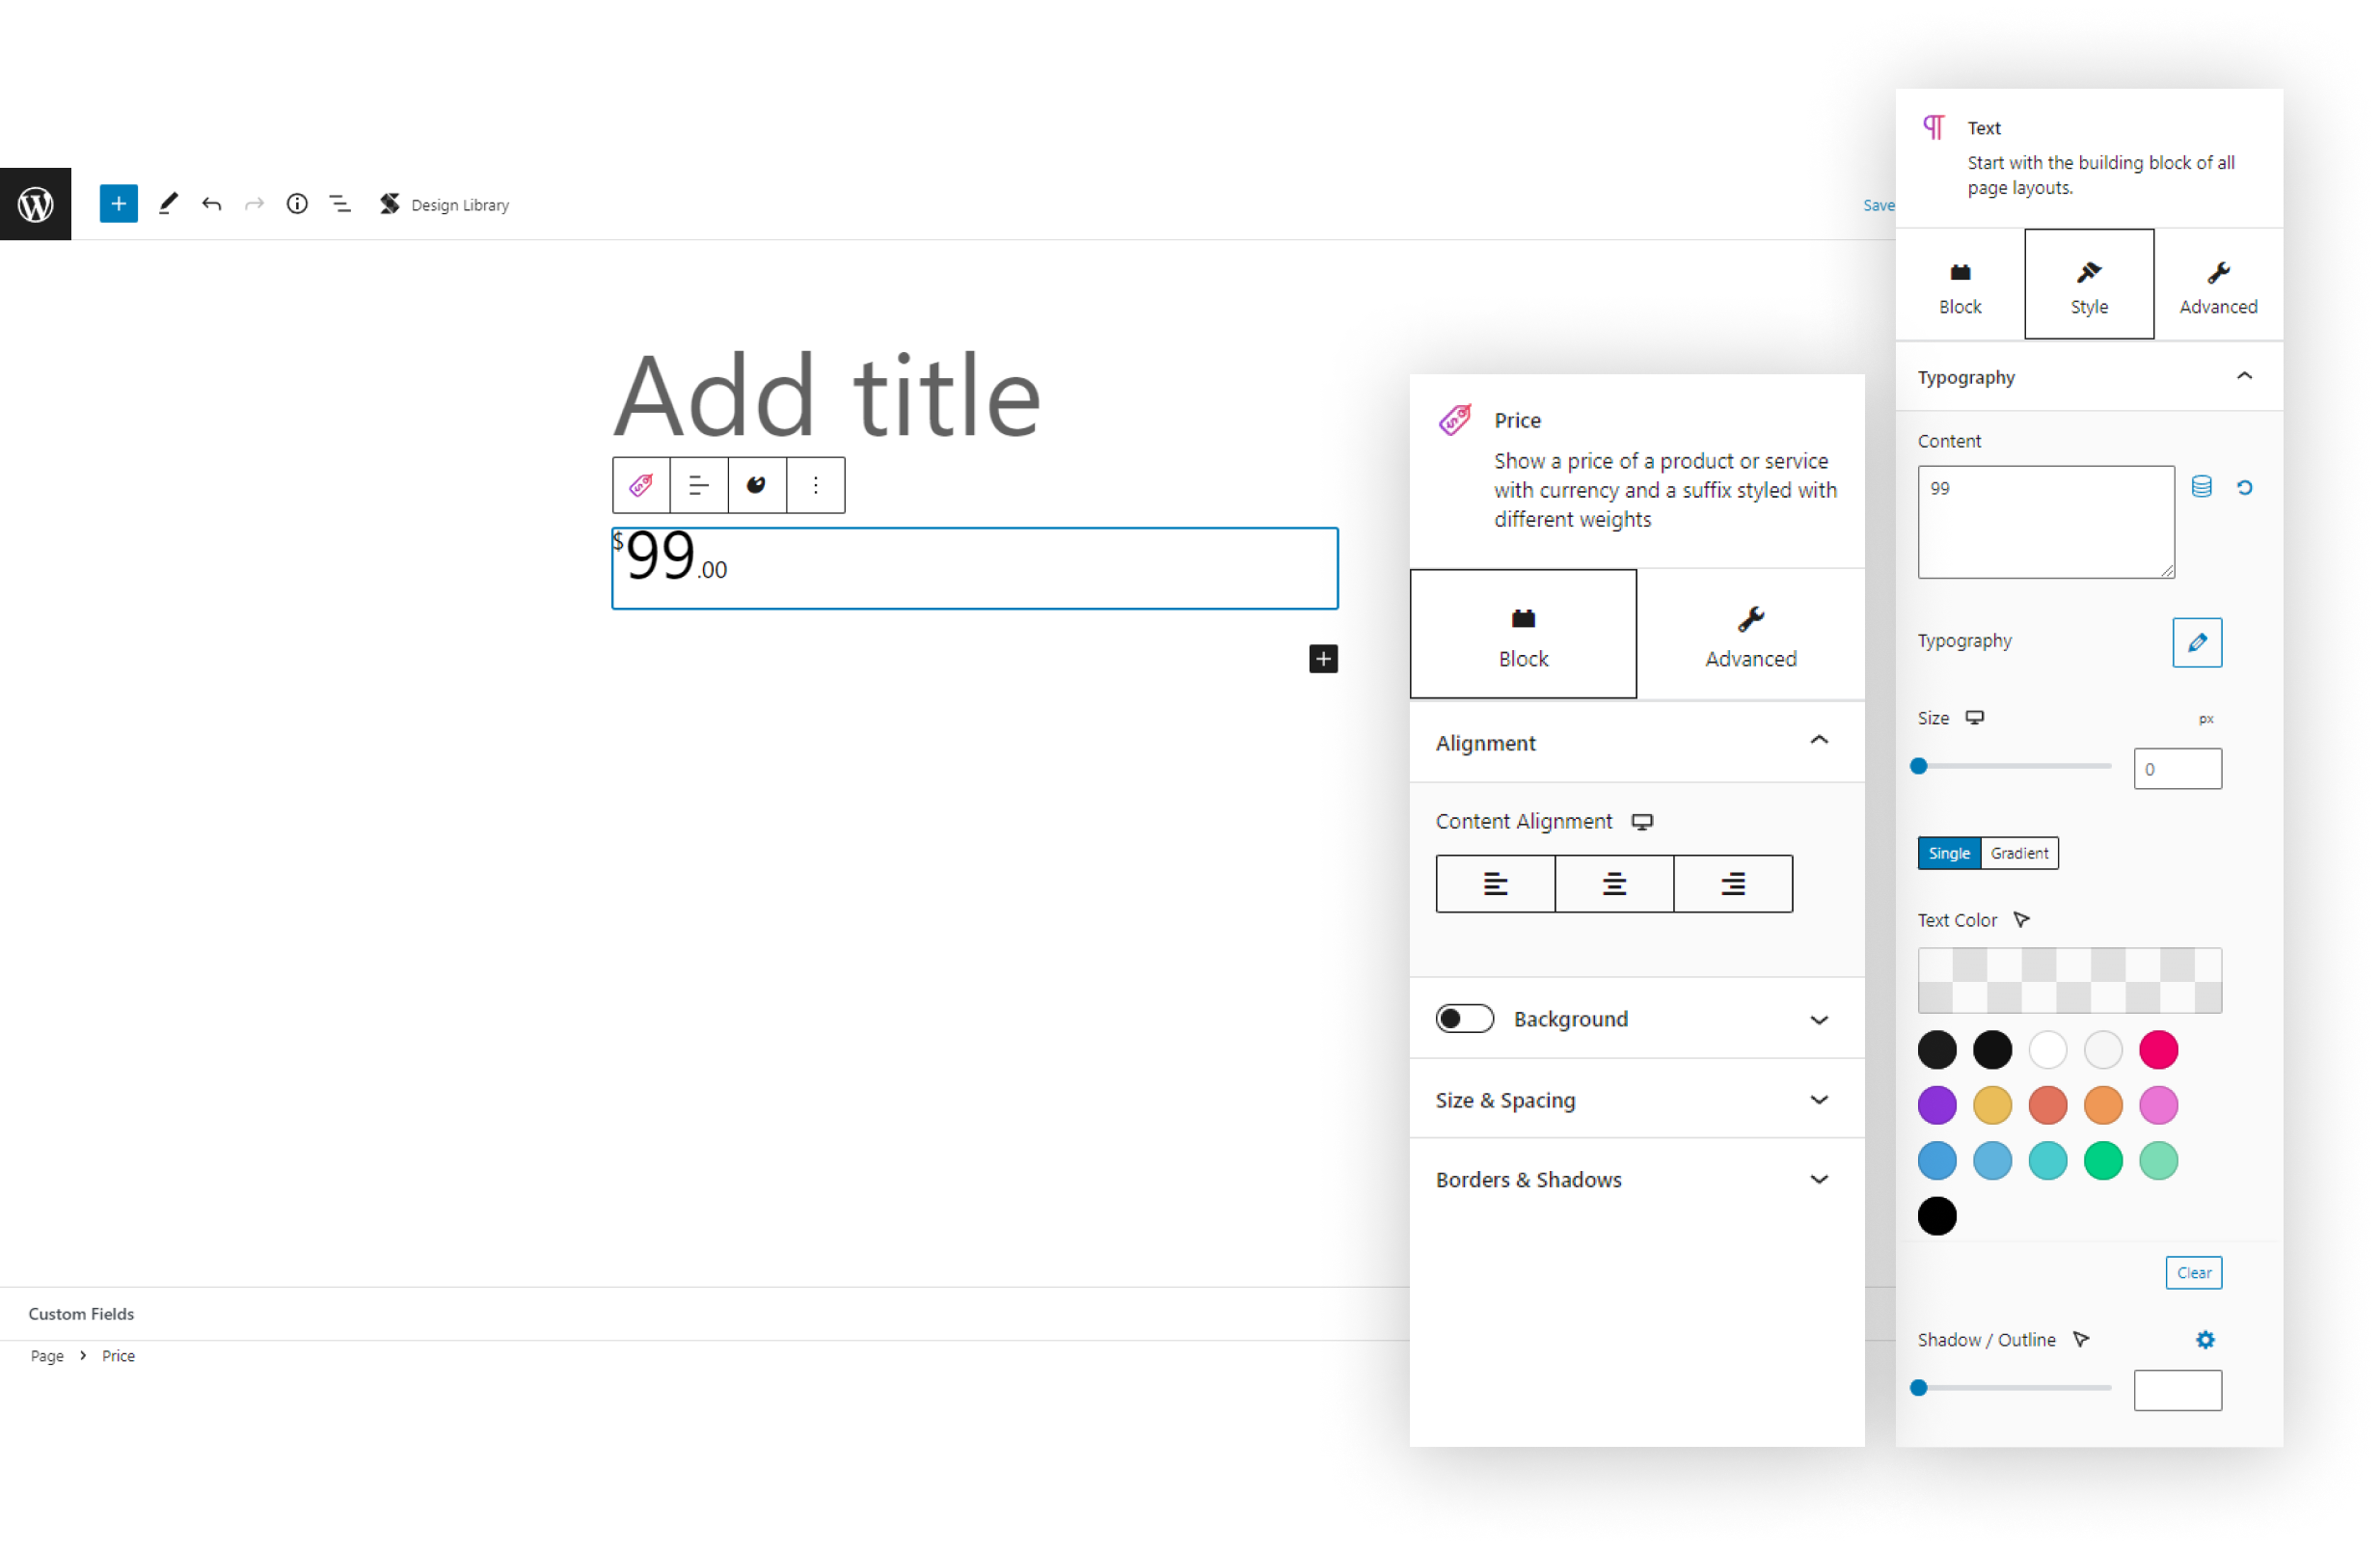2380x1552 pixels.
Task: Select center content alignment
Action: 1613,884
